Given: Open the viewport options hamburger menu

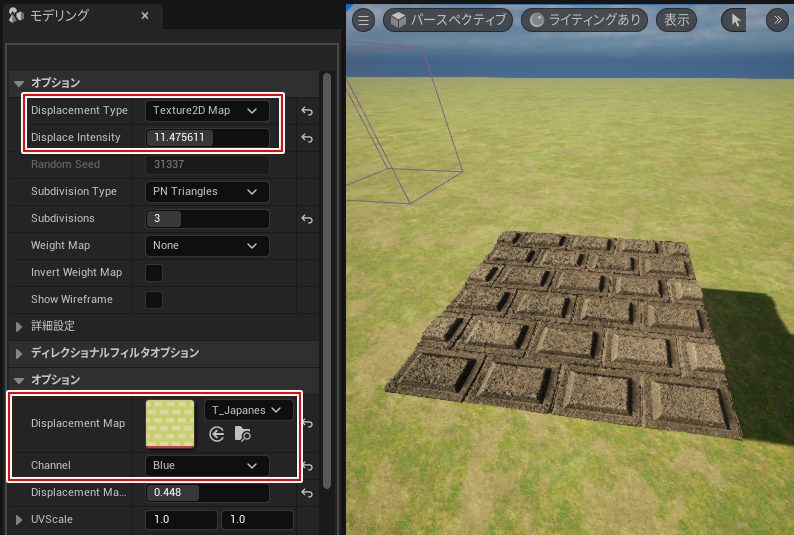Looking at the screenshot, I should [364, 20].
